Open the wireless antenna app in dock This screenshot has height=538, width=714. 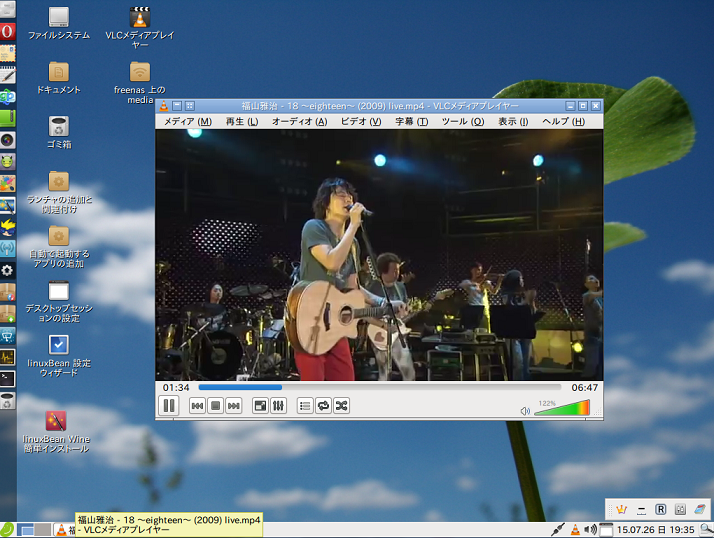coord(8,248)
